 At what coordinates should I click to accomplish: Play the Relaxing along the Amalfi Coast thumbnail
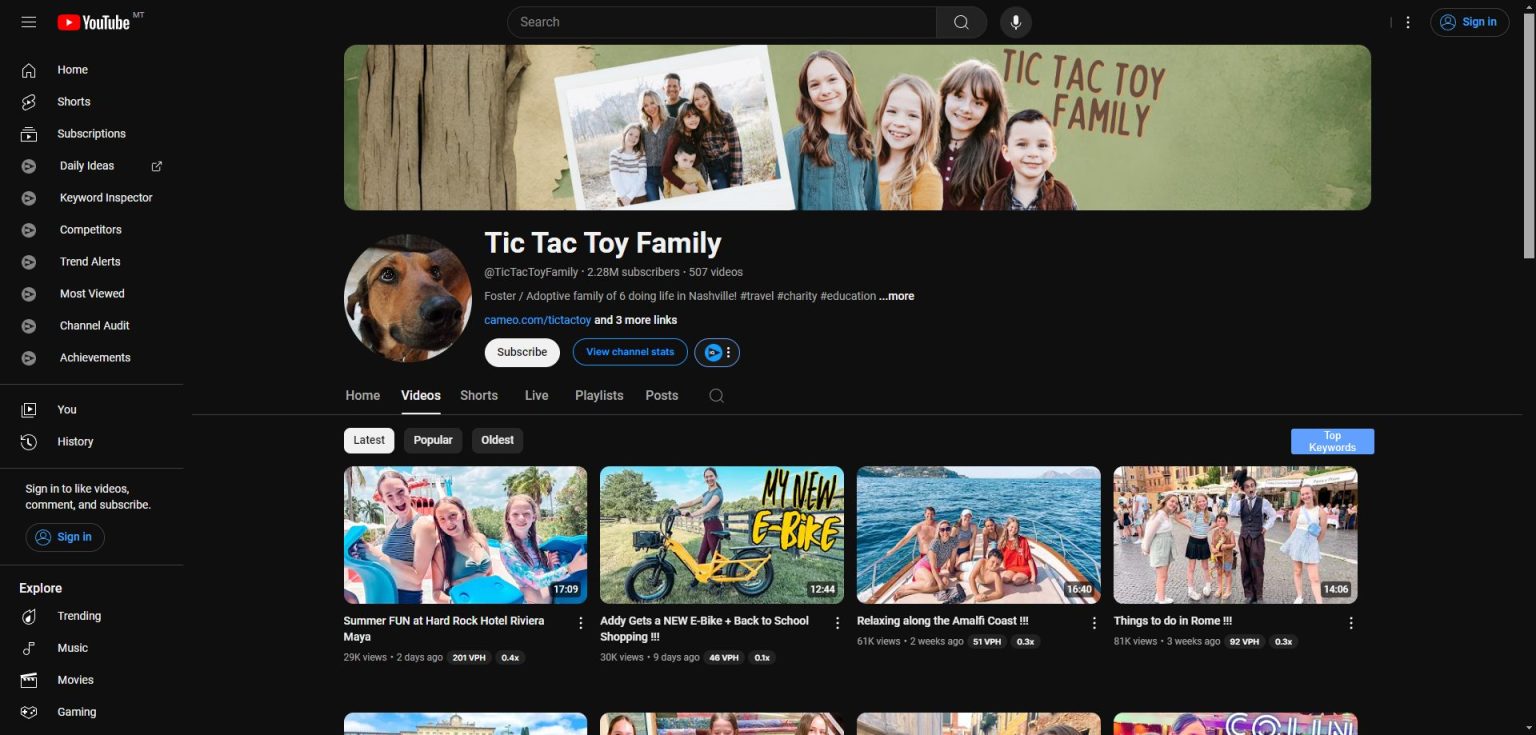[x=978, y=534]
